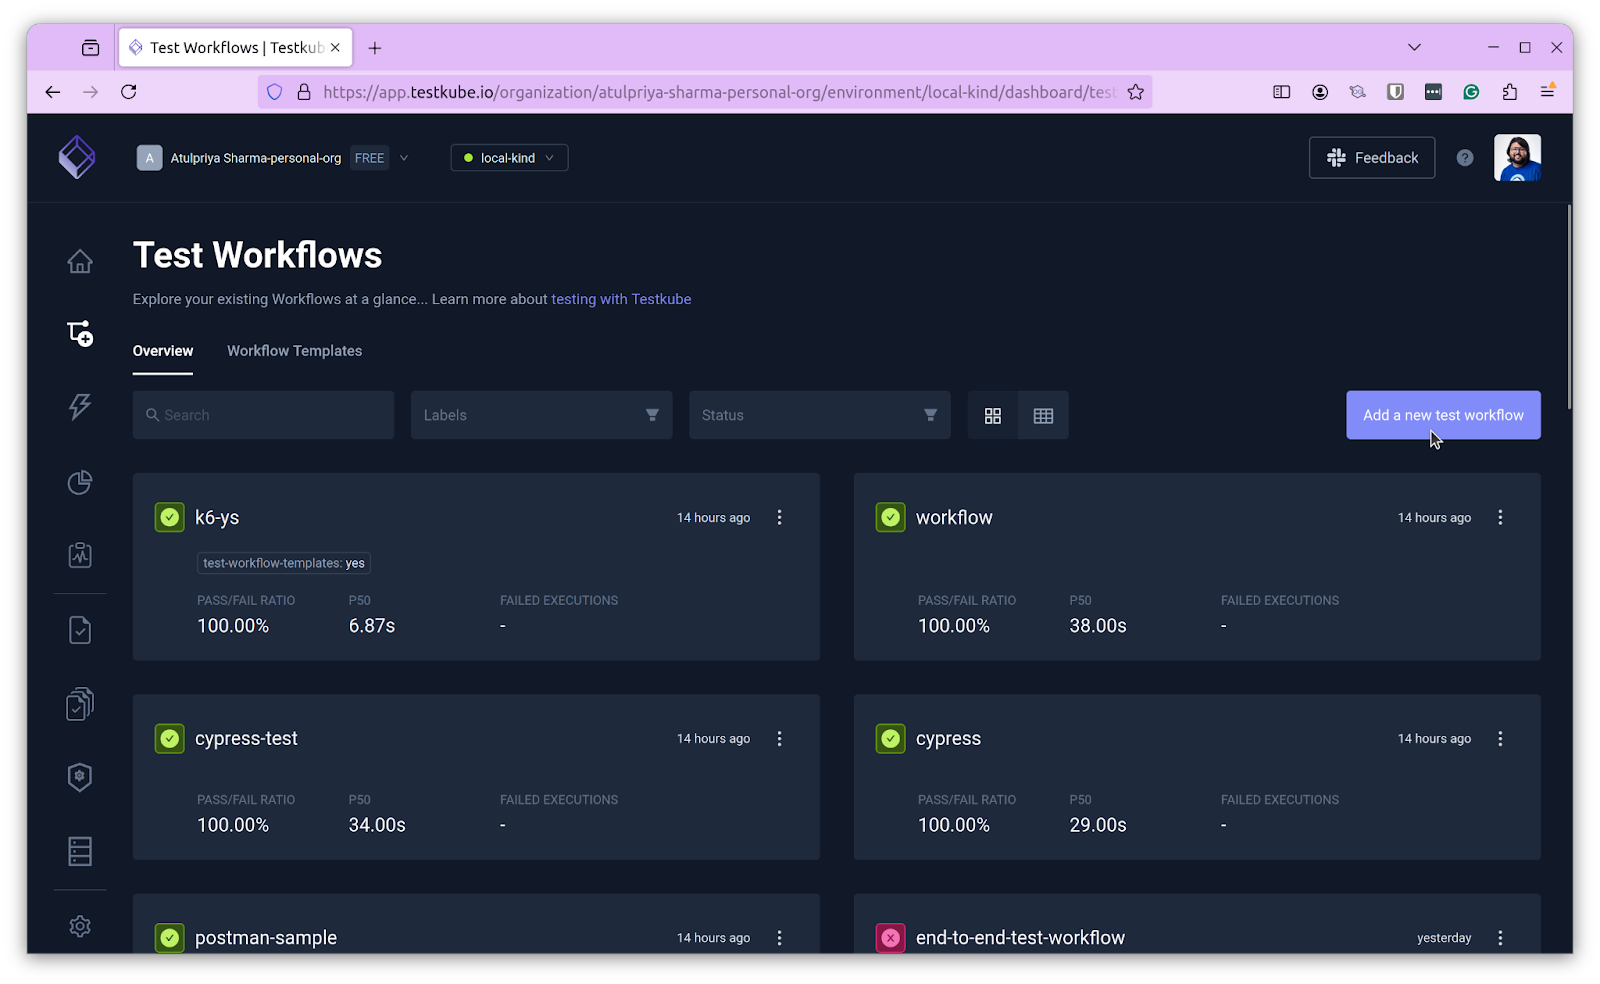The width and height of the screenshot is (1600, 984).
Task: Open the browser account profile icon
Action: pos(1320,92)
